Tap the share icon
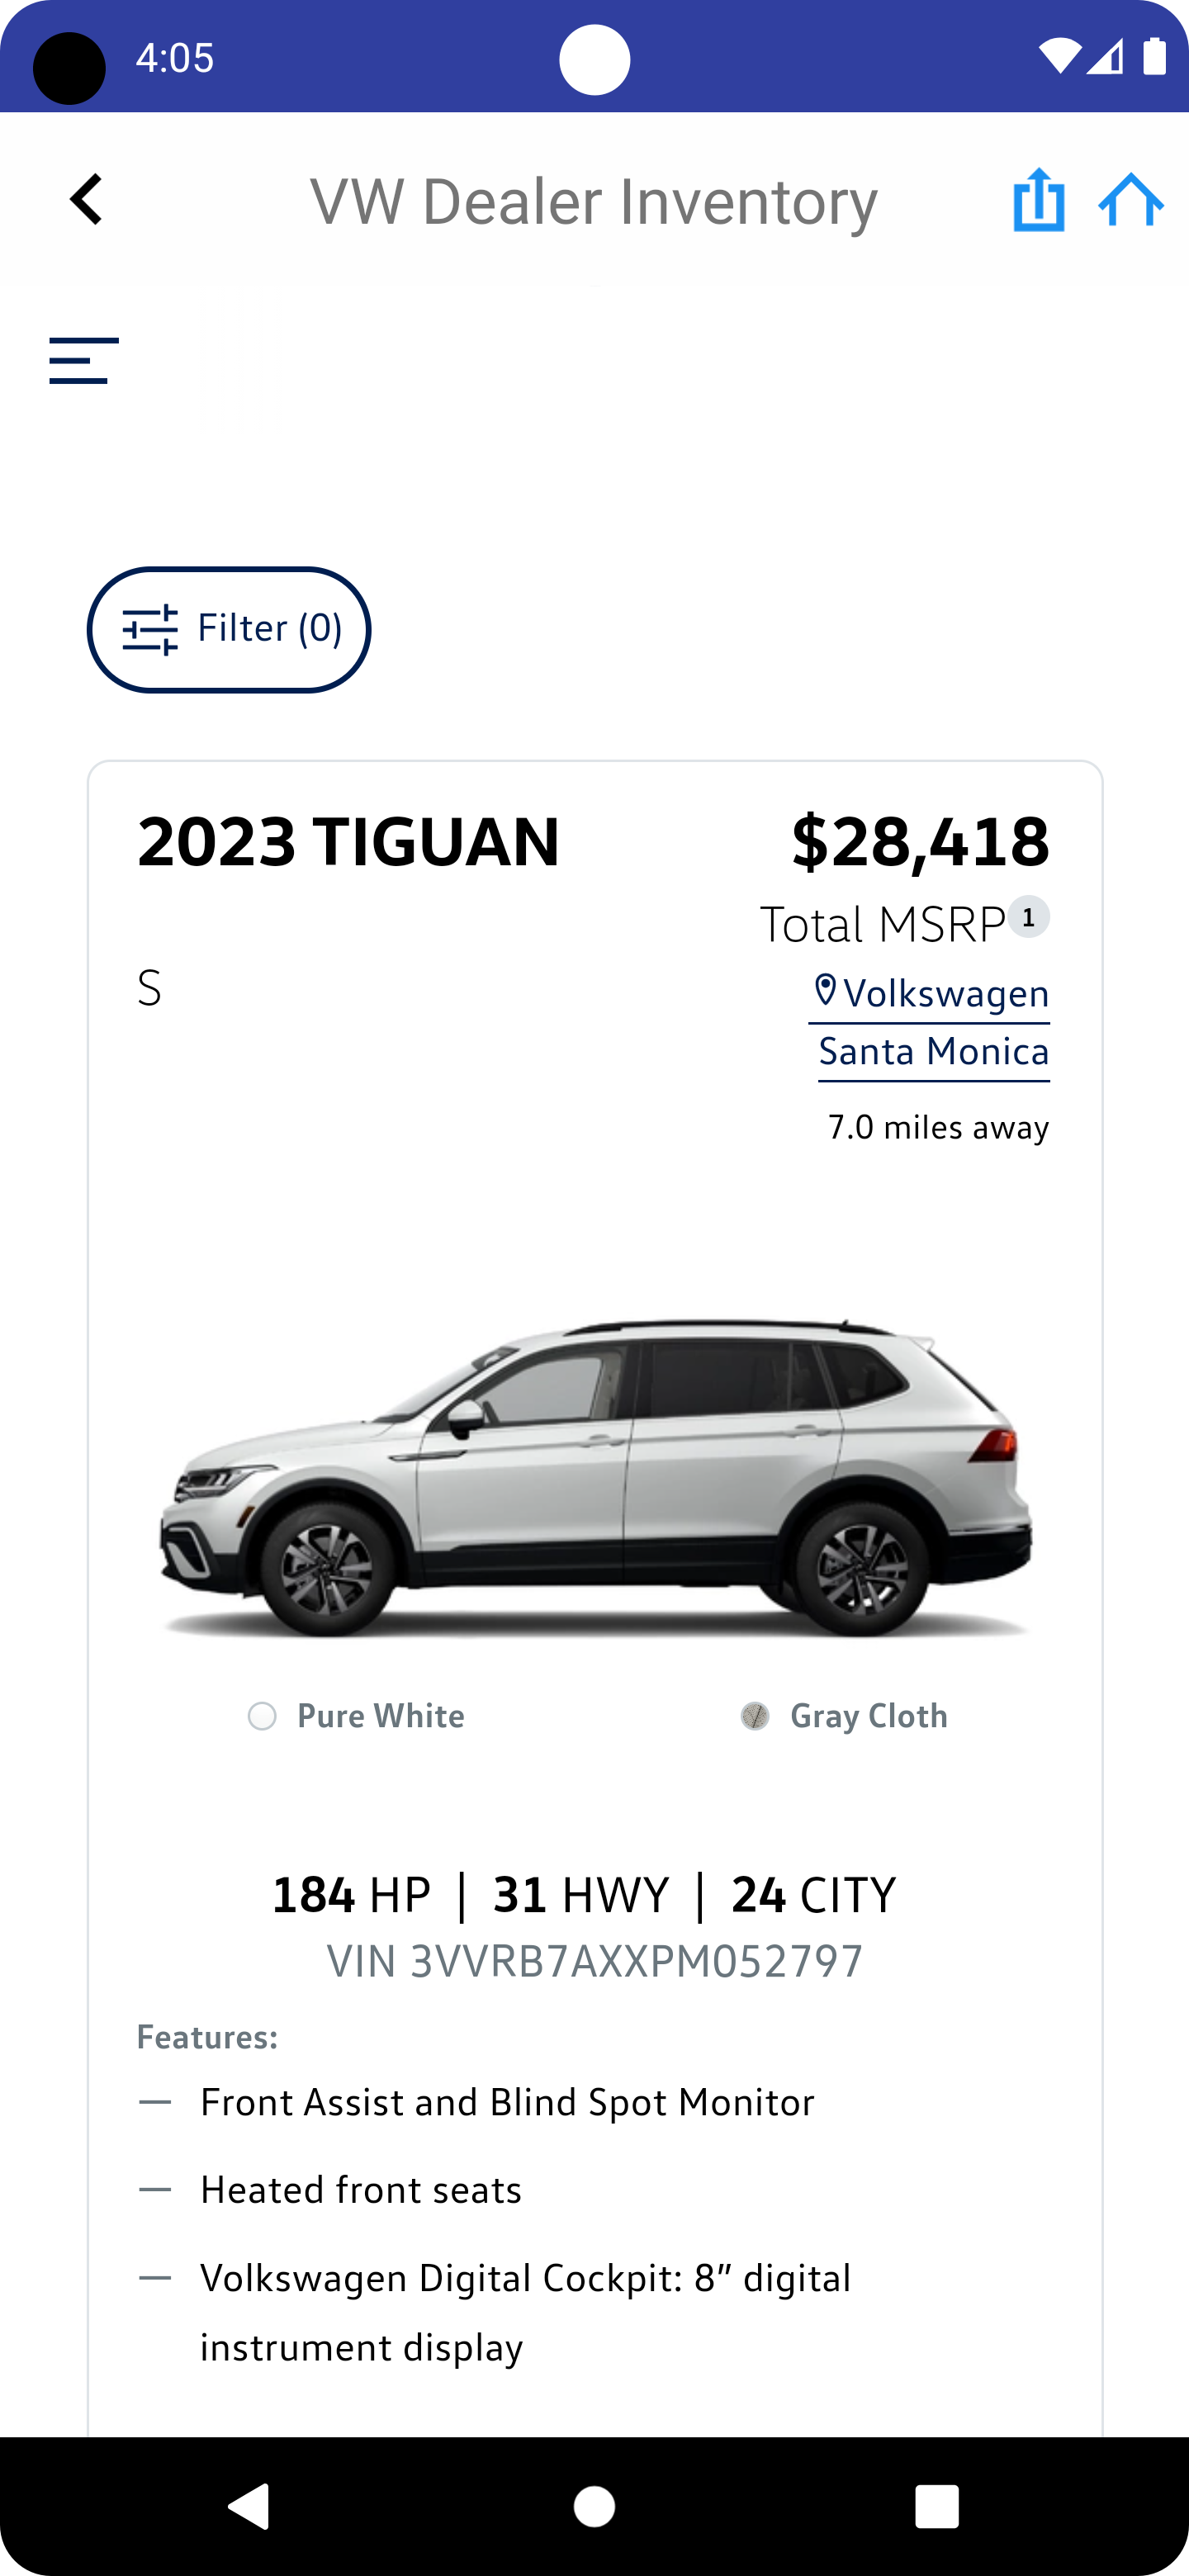This screenshot has height=2576, width=1189. click(1038, 200)
